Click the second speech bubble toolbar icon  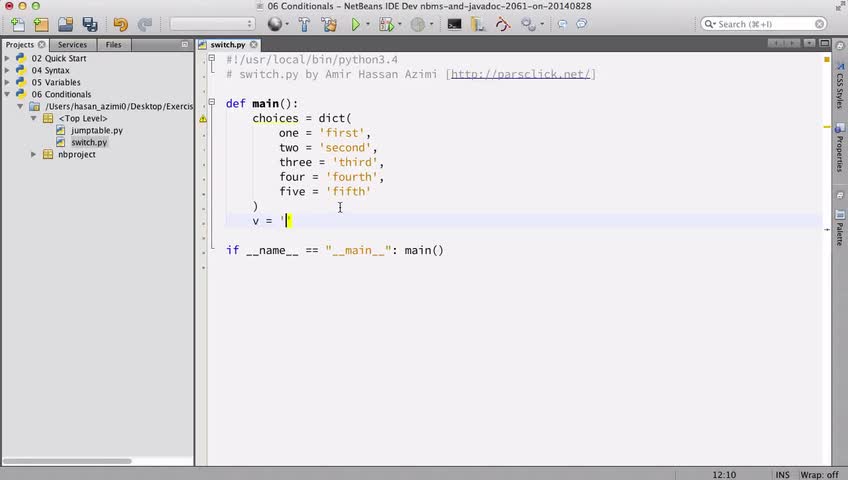(x=581, y=24)
